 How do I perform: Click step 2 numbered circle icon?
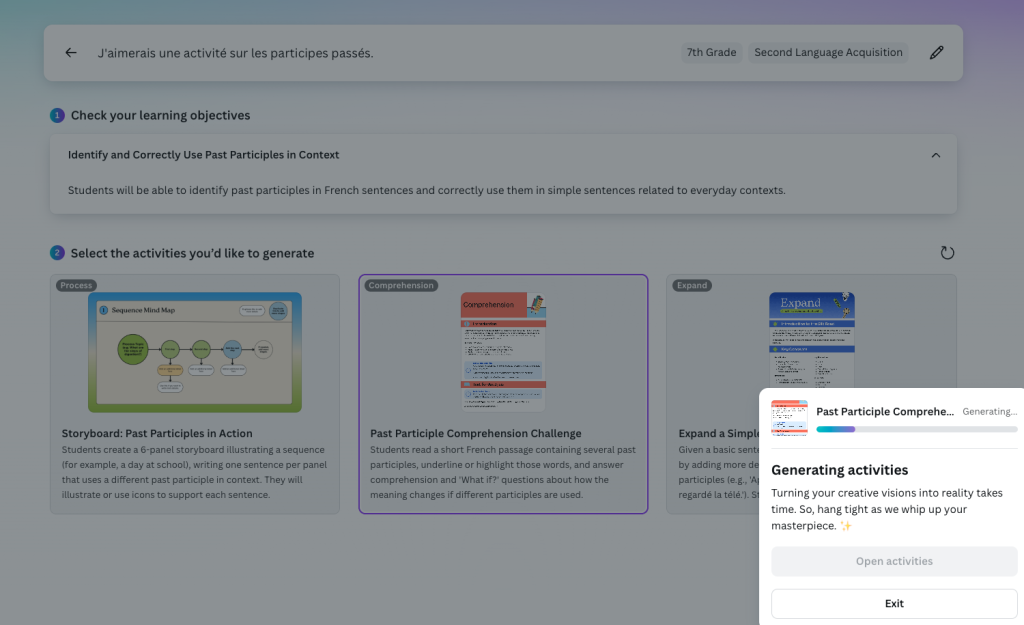pos(57,254)
